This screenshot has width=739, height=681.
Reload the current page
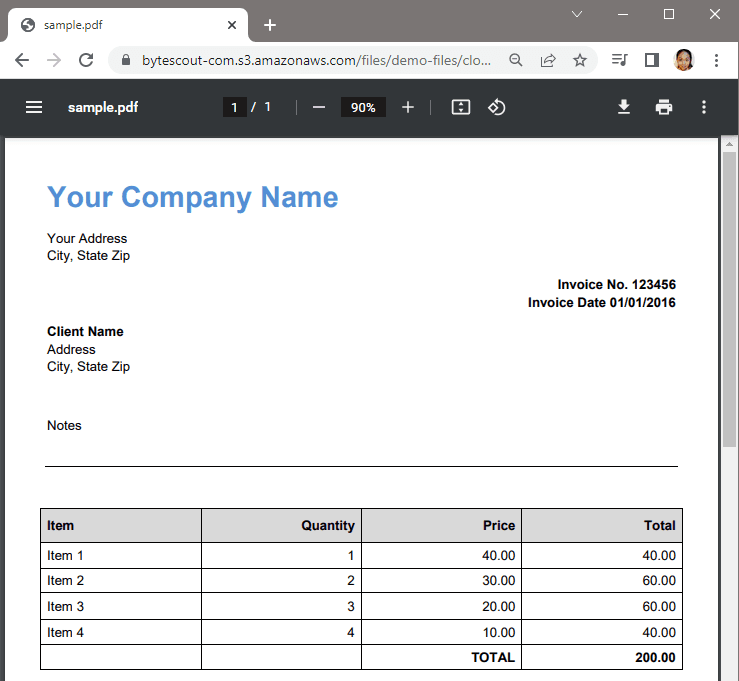86,60
